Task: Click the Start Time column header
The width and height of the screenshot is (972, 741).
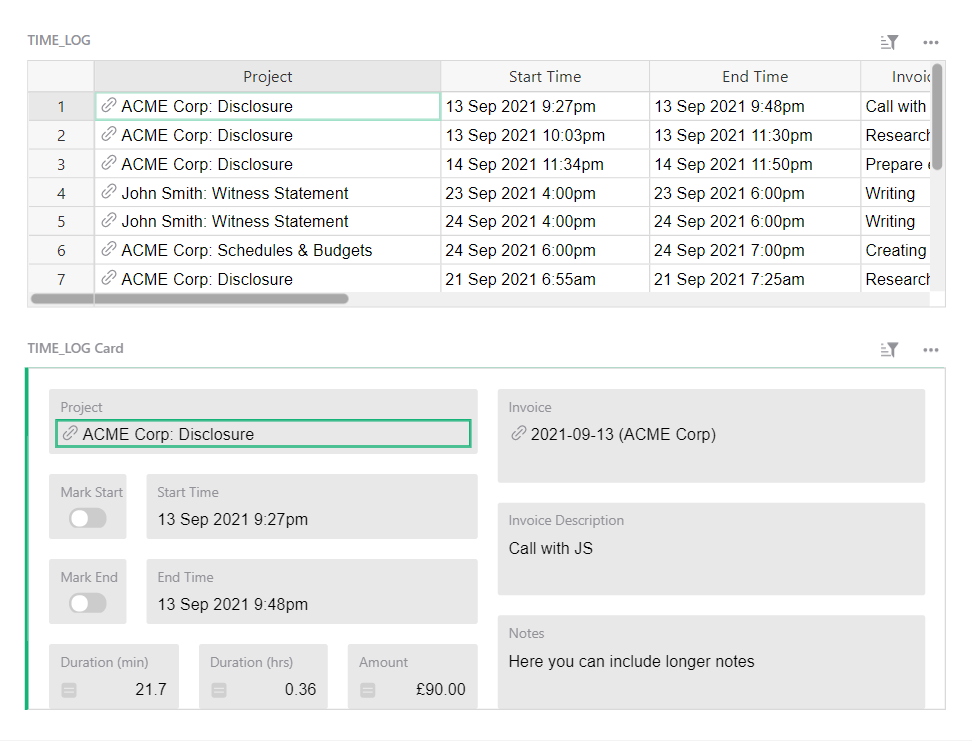Action: coord(544,76)
